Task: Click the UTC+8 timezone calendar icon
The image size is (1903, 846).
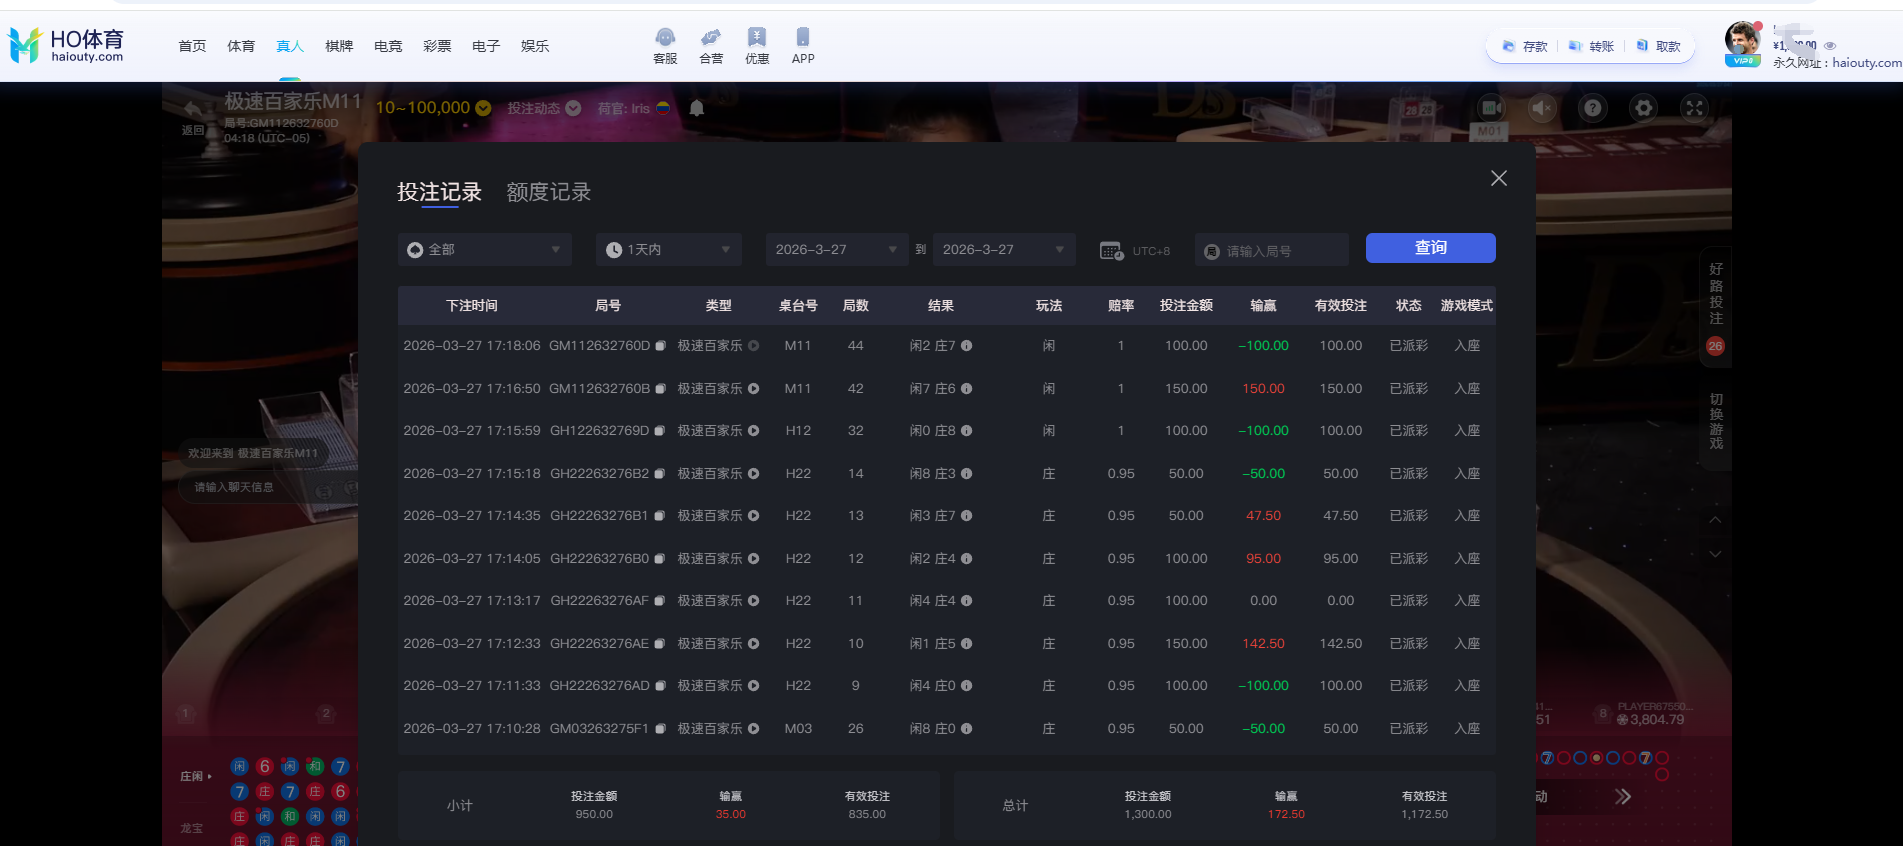Action: click(x=1111, y=250)
